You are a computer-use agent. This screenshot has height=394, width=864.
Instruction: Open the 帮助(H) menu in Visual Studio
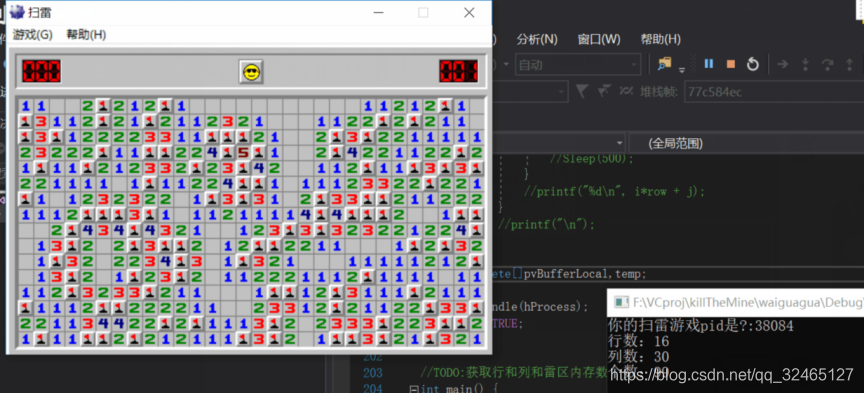coord(661,40)
